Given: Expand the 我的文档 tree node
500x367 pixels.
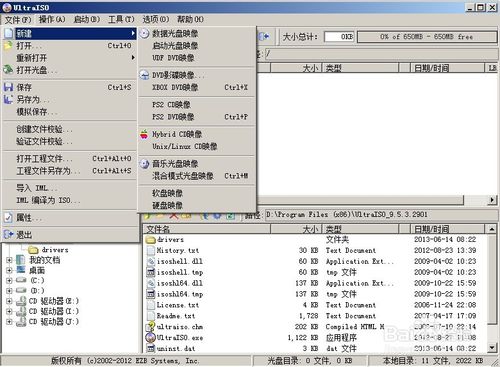Looking at the screenshot, I should [9, 260].
